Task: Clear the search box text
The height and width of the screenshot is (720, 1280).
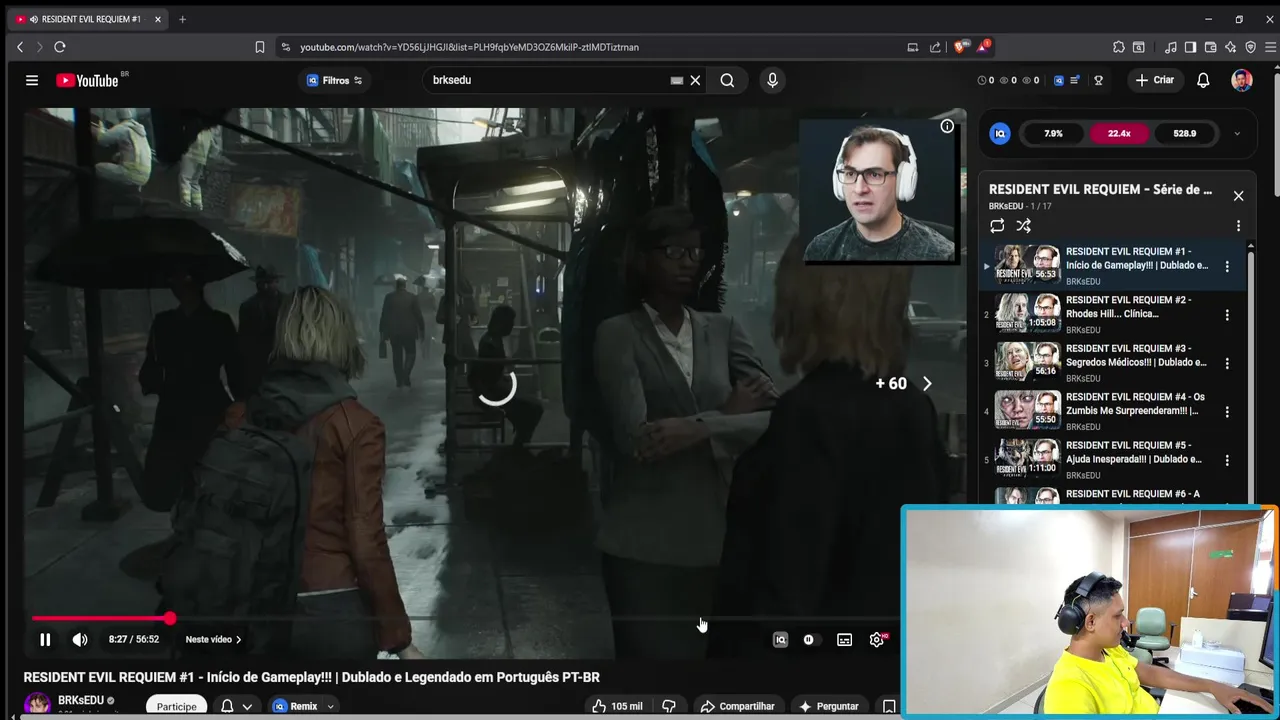Action: click(x=695, y=80)
